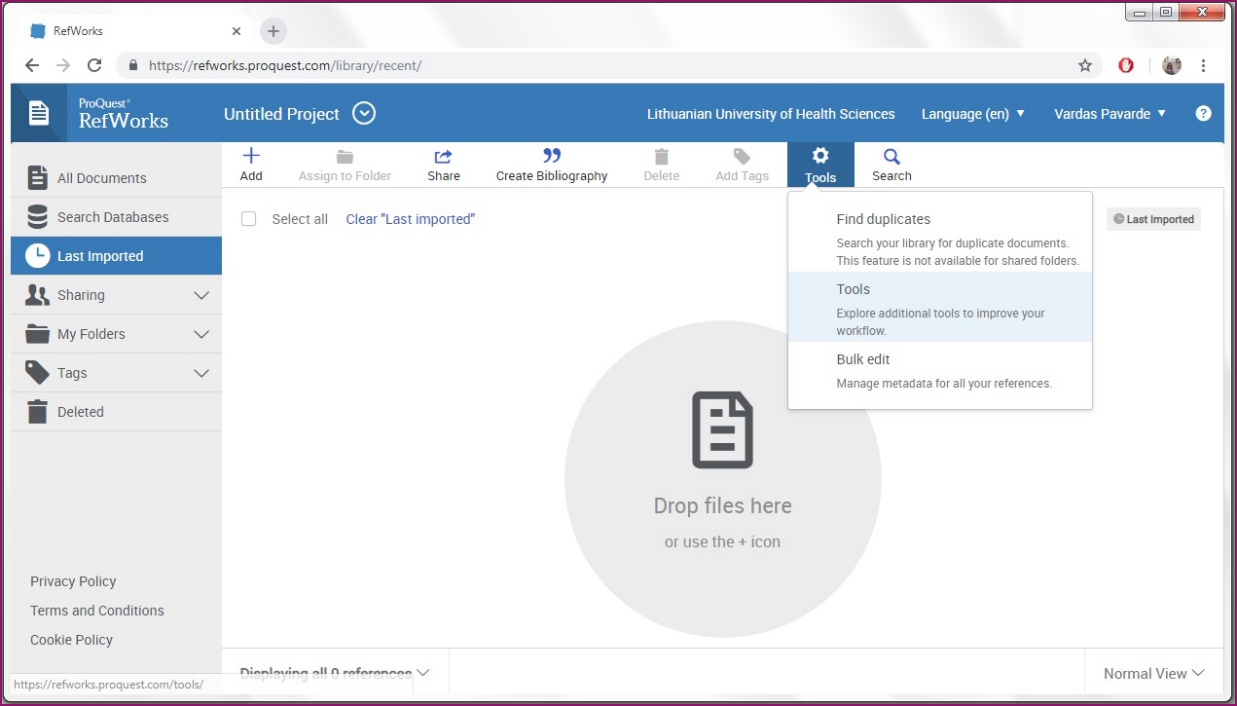
Task: Click the browser address bar
Action: [x=600, y=66]
